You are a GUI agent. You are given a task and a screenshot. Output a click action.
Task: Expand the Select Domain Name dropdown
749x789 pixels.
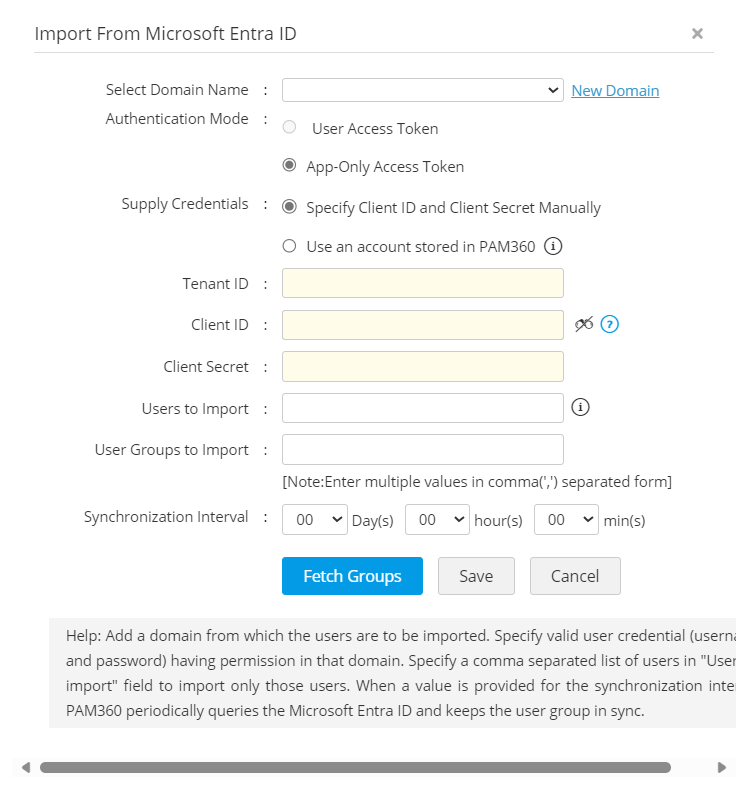pos(423,90)
